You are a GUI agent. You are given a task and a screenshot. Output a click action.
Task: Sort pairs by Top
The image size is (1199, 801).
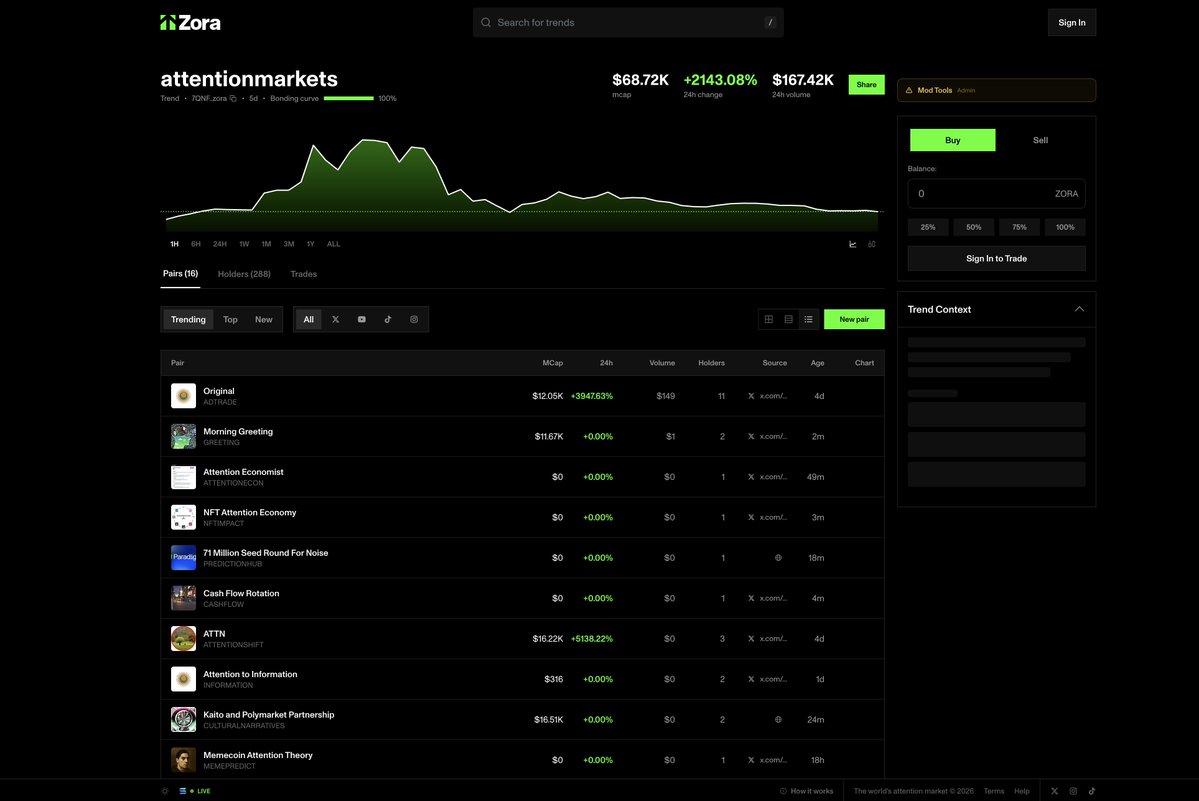230,319
